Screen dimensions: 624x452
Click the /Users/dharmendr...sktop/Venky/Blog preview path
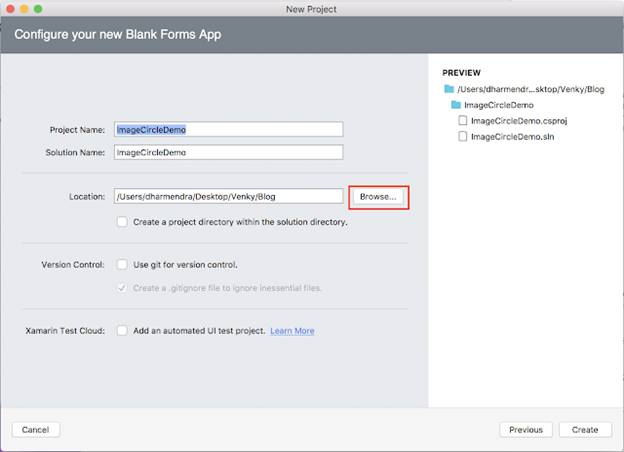(x=530, y=89)
